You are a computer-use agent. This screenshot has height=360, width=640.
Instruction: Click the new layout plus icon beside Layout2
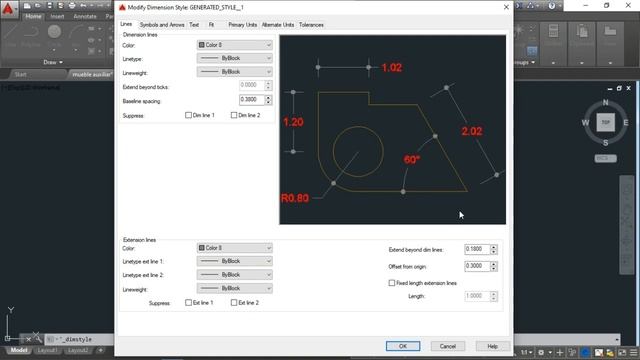pyautogui.click(x=100, y=350)
